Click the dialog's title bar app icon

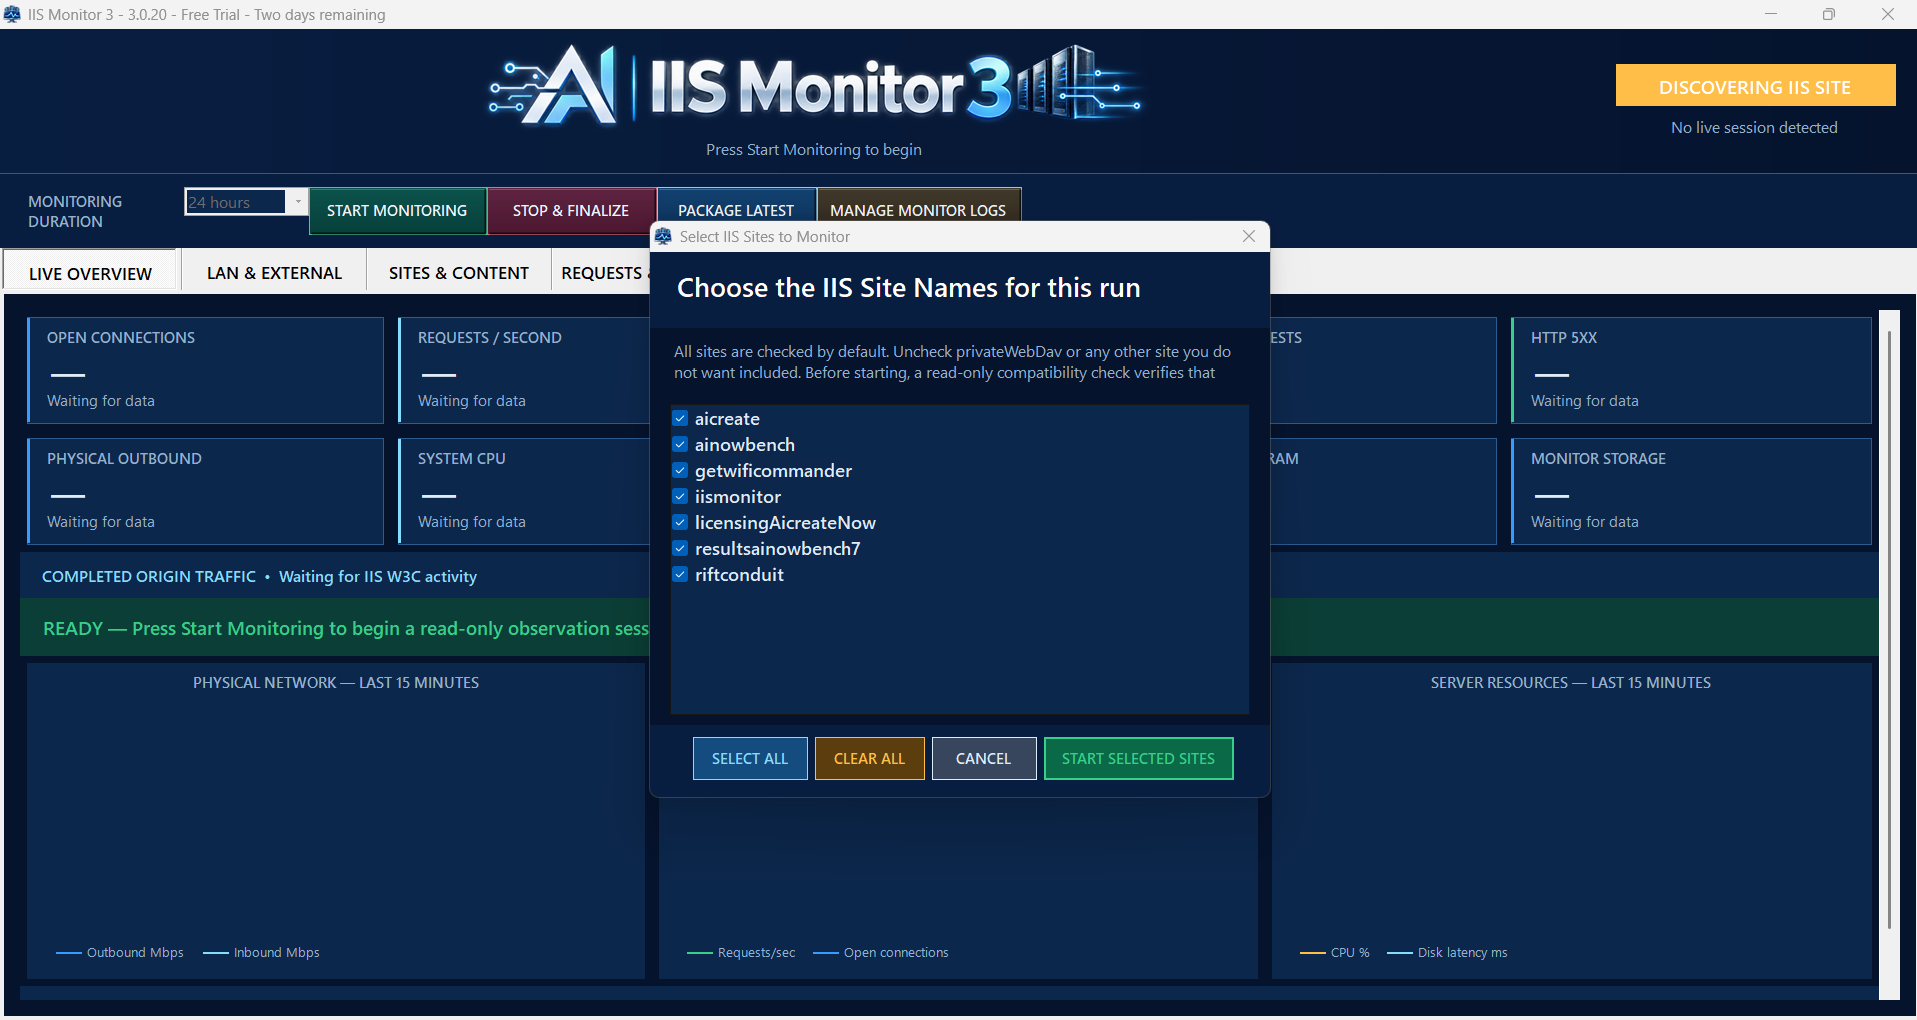(663, 237)
